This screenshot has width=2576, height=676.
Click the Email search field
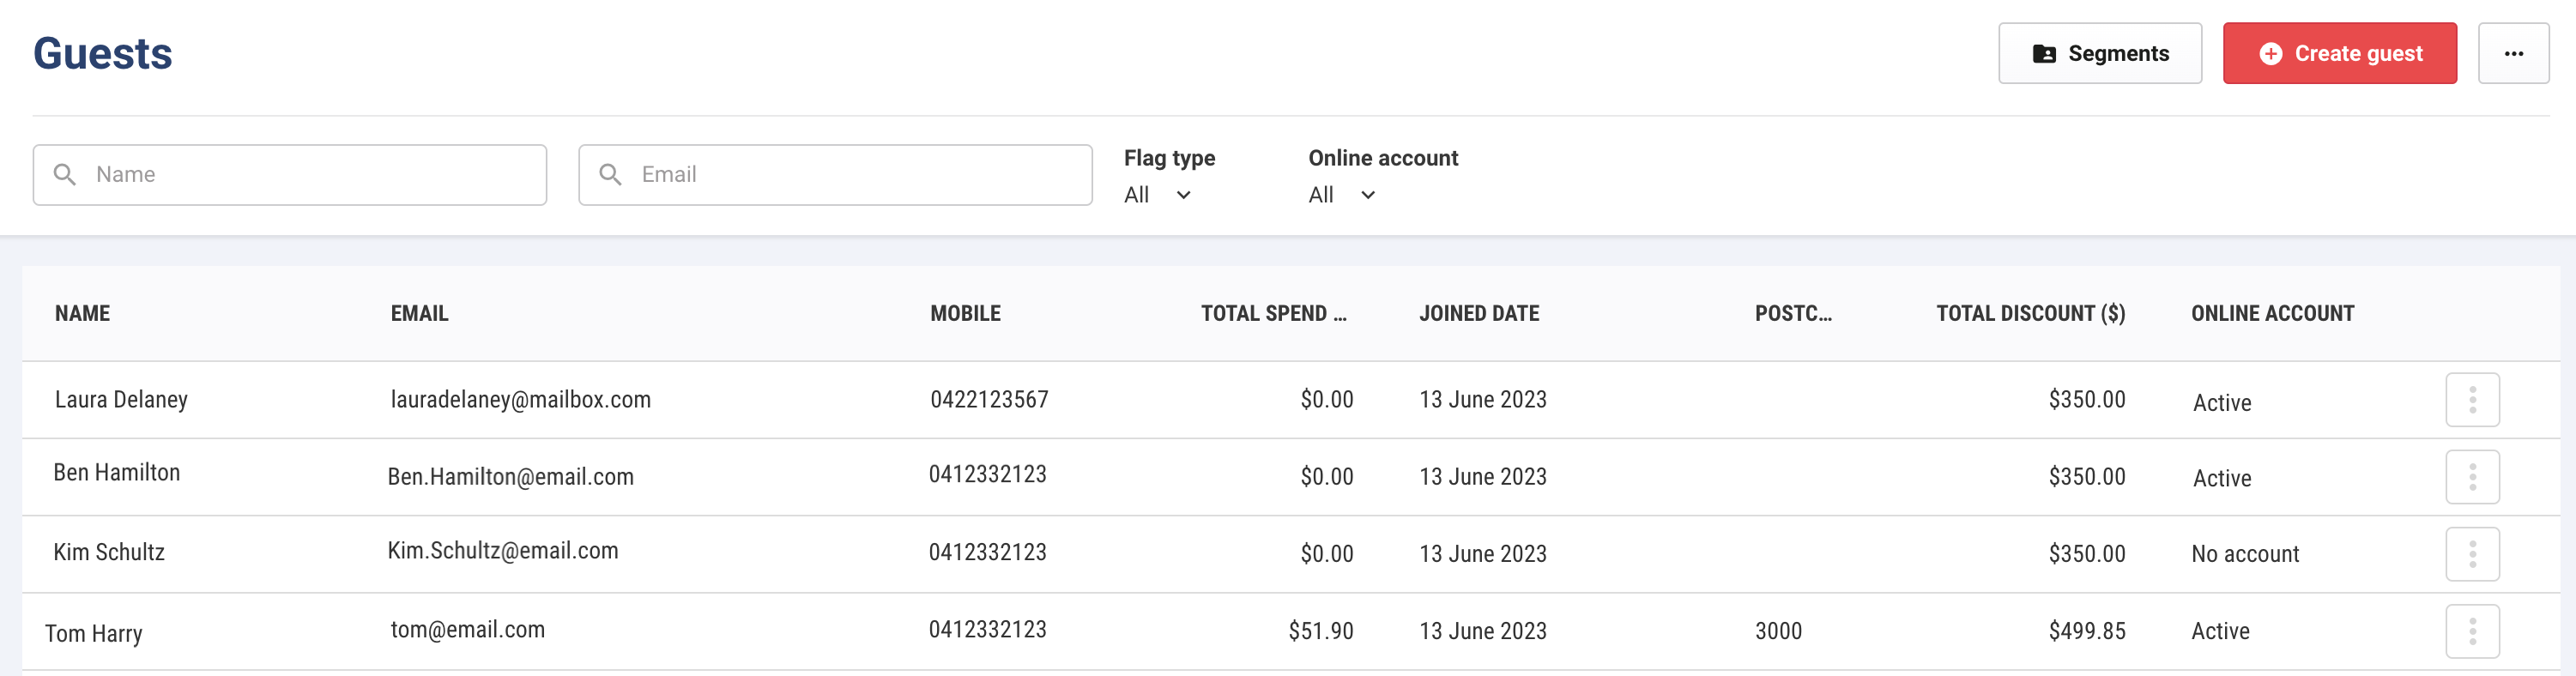tap(835, 175)
